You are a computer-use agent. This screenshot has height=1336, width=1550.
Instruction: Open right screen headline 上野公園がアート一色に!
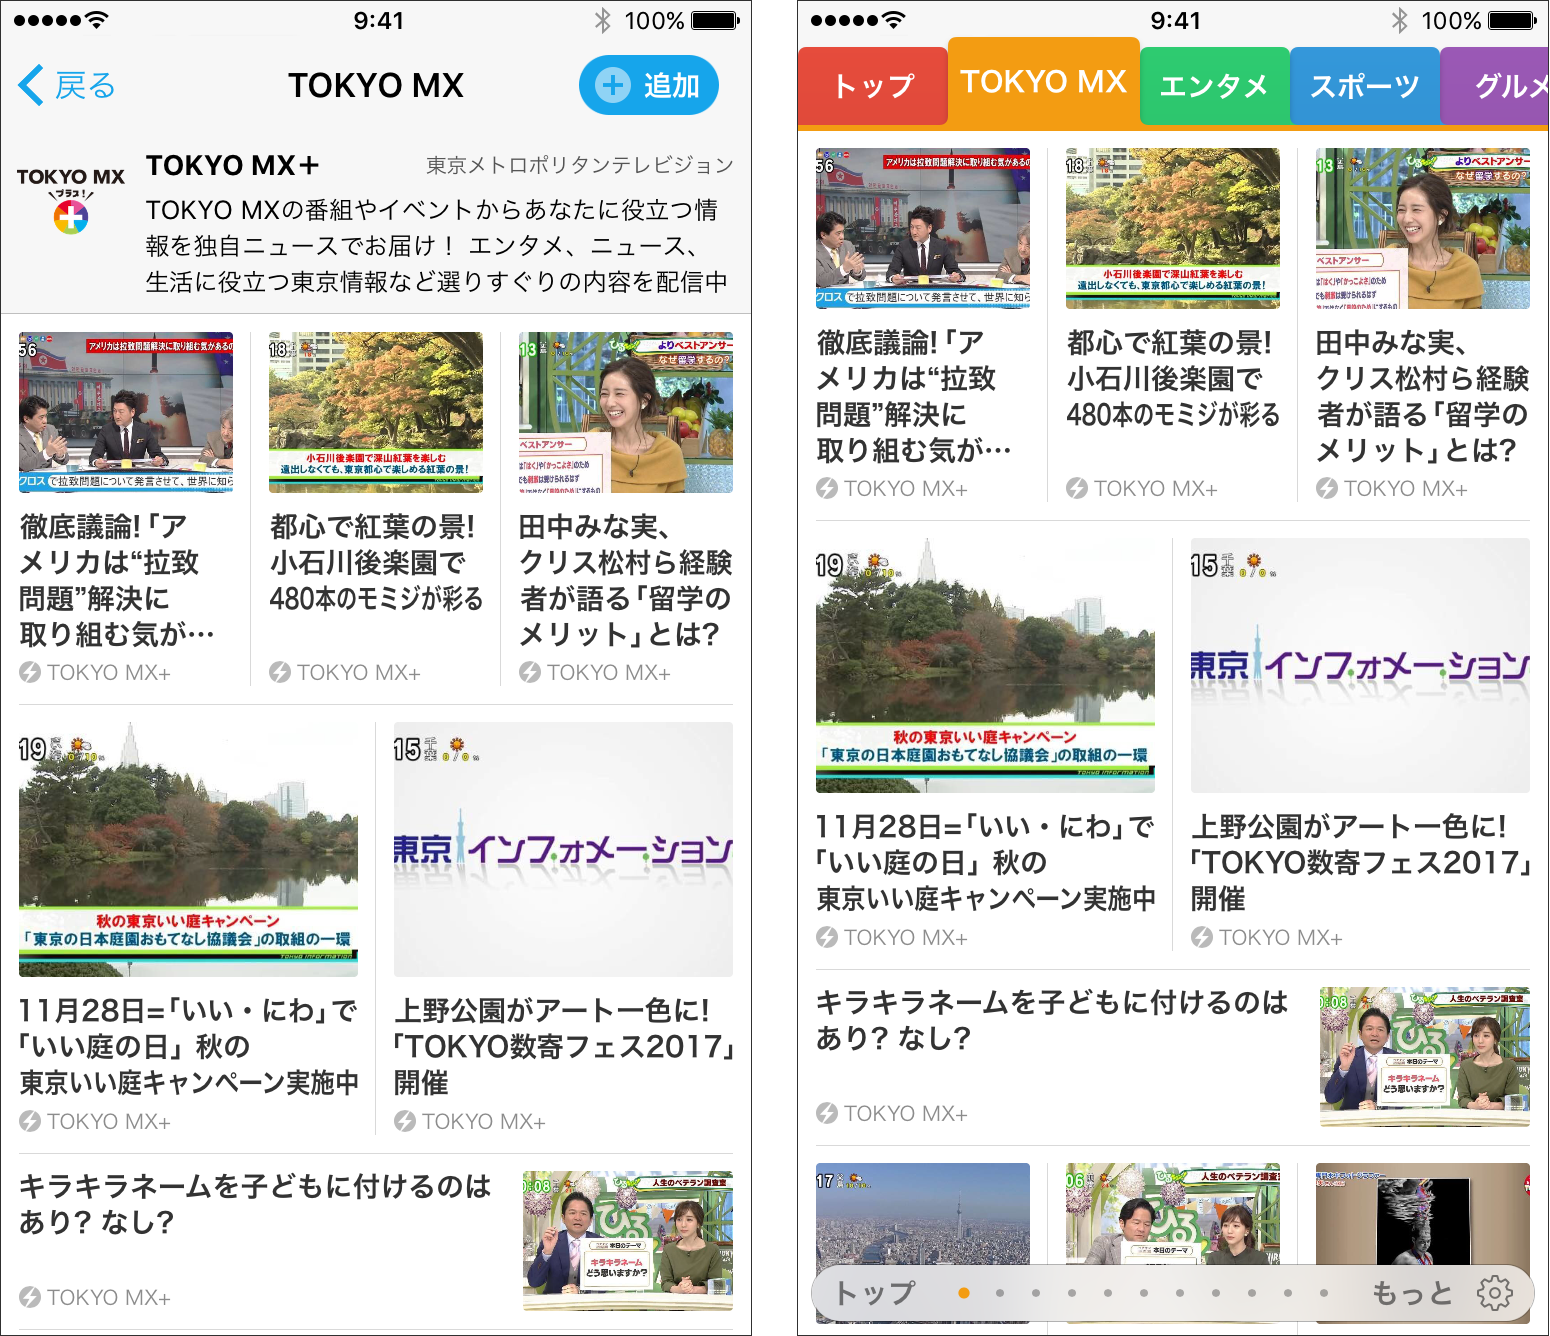tap(1361, 862)
